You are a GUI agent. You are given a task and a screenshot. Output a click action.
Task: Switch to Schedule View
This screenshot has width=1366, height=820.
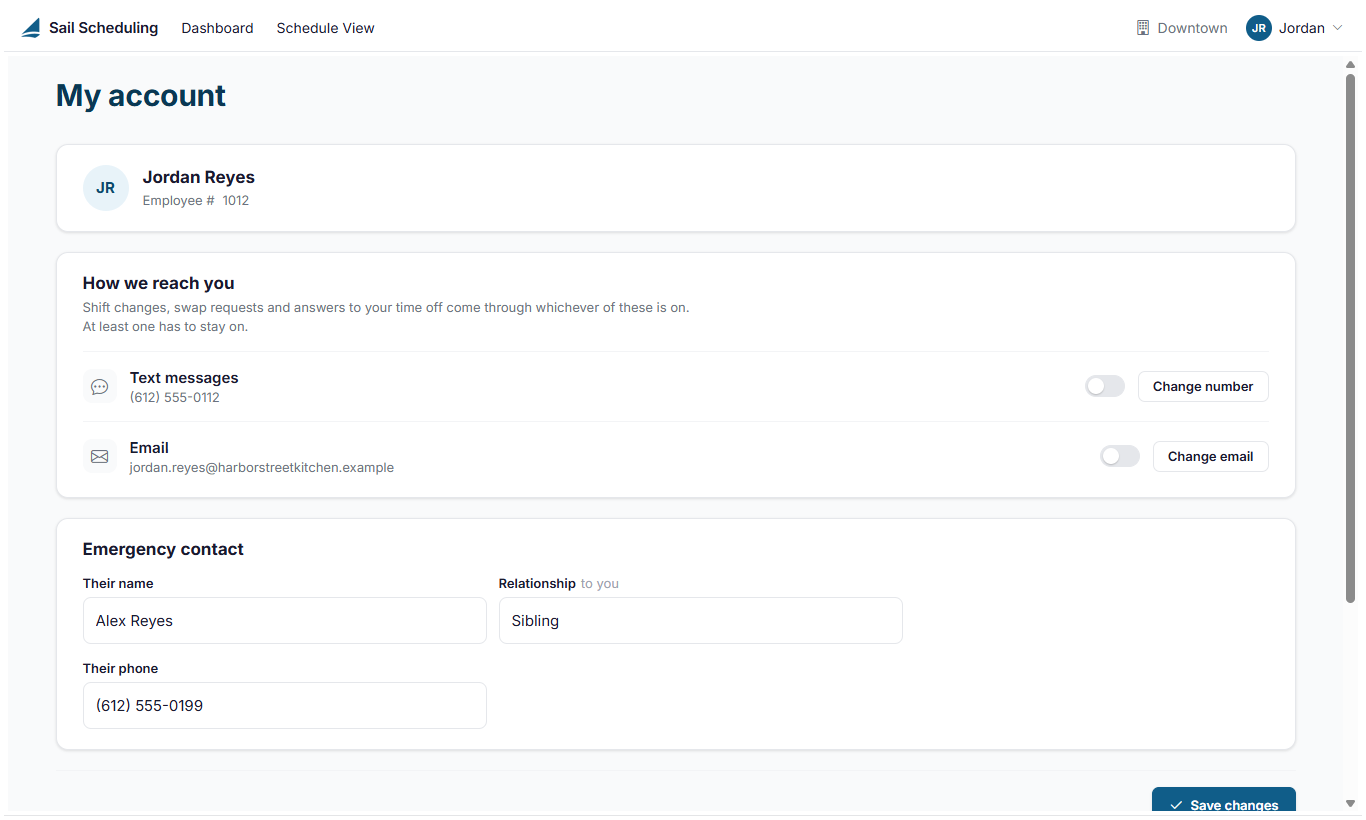tap(325, 28)
